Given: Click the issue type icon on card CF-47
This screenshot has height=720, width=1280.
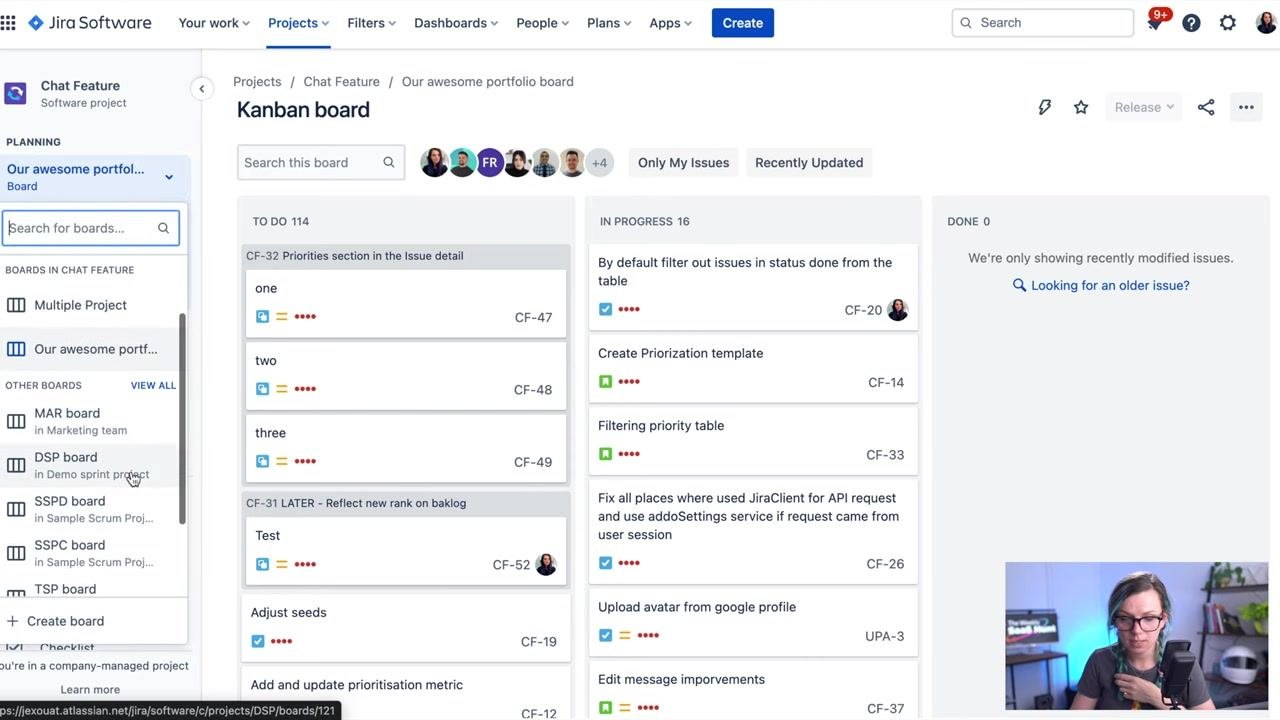Looking at the screenshot, I should pyautogui.click(x=262, y=317).
